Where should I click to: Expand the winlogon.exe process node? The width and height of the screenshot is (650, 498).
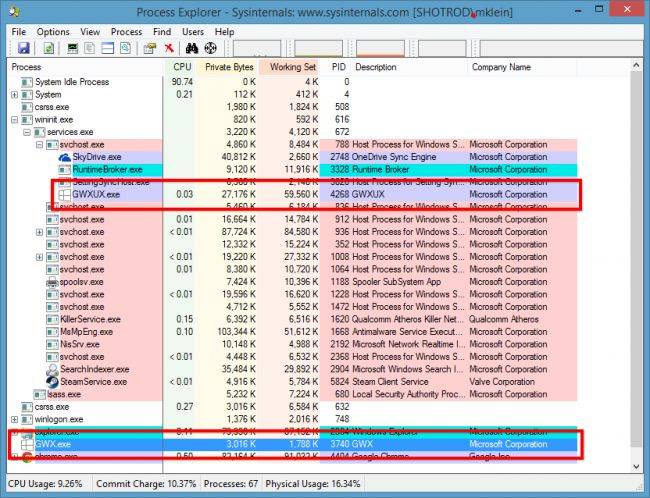14,420
